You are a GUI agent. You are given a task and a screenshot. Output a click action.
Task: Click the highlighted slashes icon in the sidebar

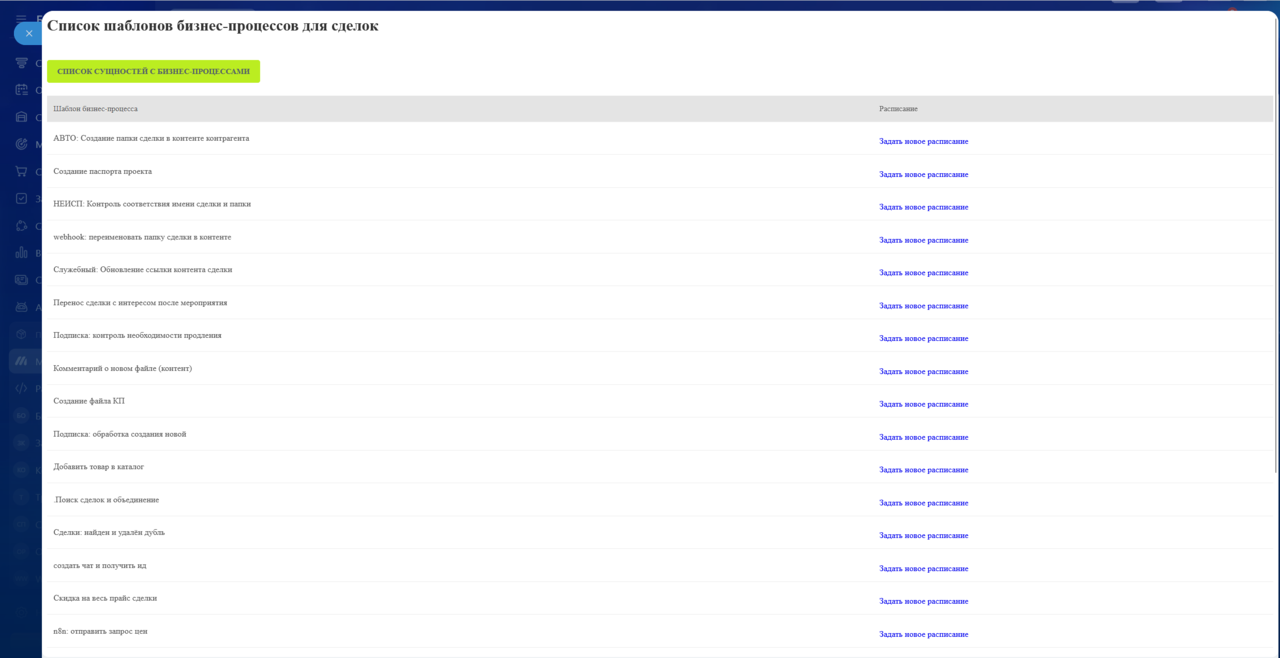pos(21,360)
